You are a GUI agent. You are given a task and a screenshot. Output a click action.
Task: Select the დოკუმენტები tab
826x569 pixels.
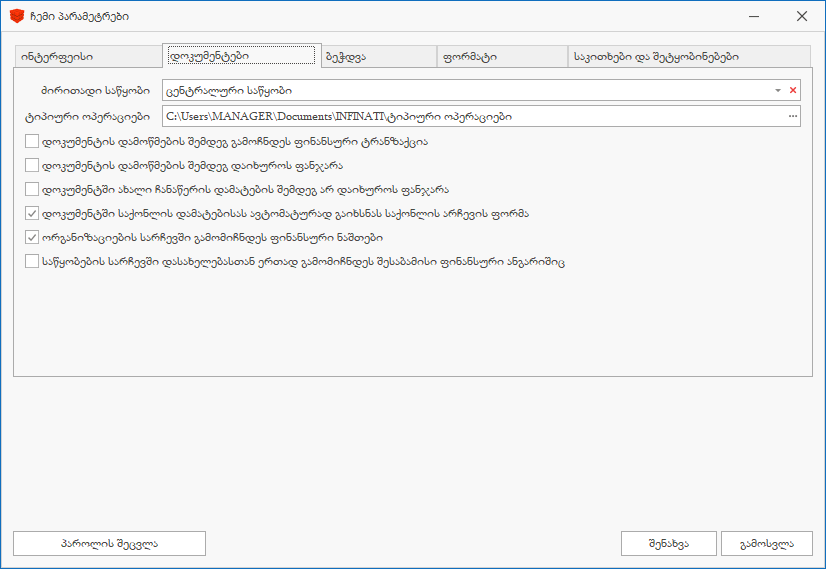[x=240, y=55]
